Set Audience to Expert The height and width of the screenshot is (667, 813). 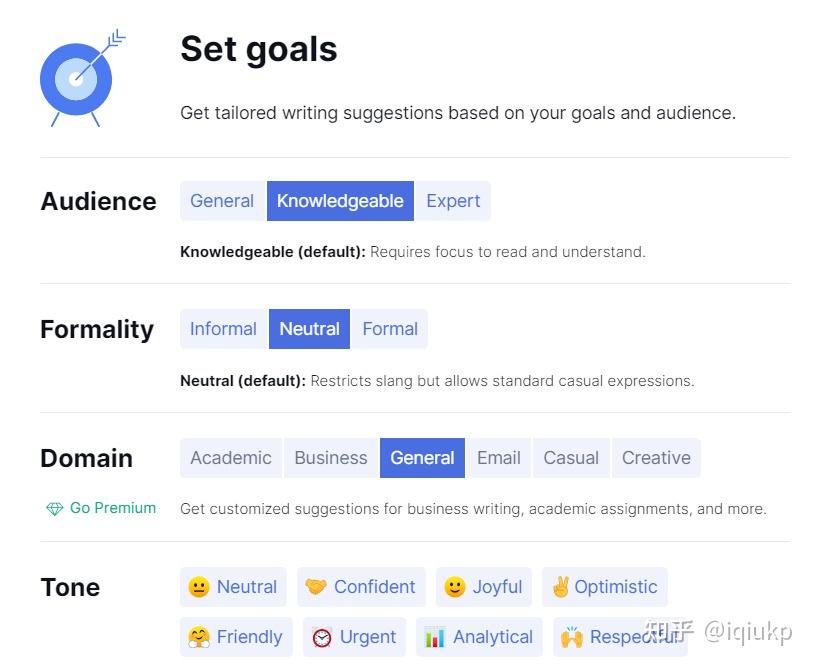453,201
